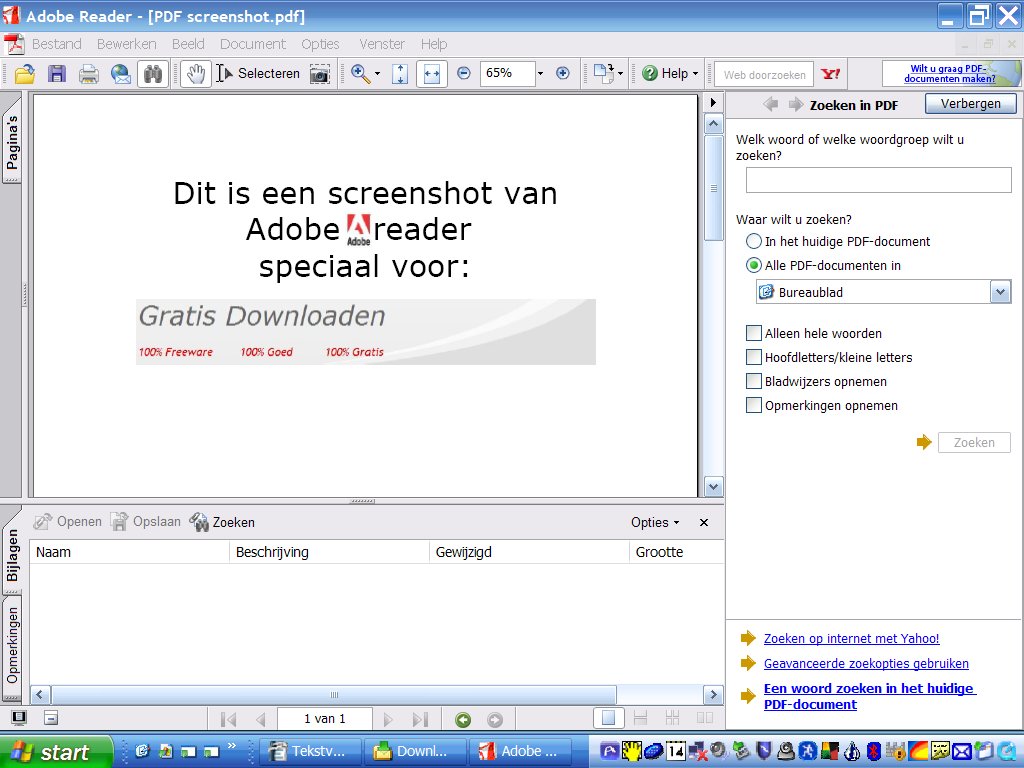The width and height of the screenshot is (1024, 768).
Task: Enable 'Alleen hele woorden' checkbox
Action: (754, 333)
